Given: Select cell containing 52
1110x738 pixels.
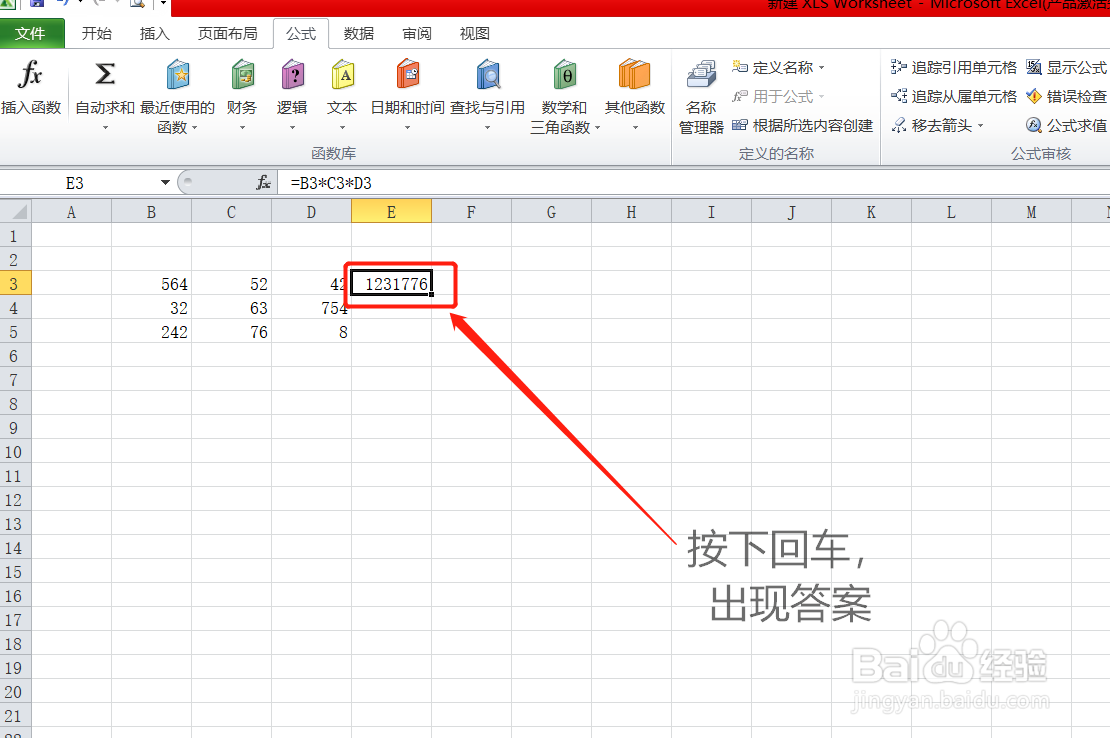Looking at the screenshot, I should 231,284.
